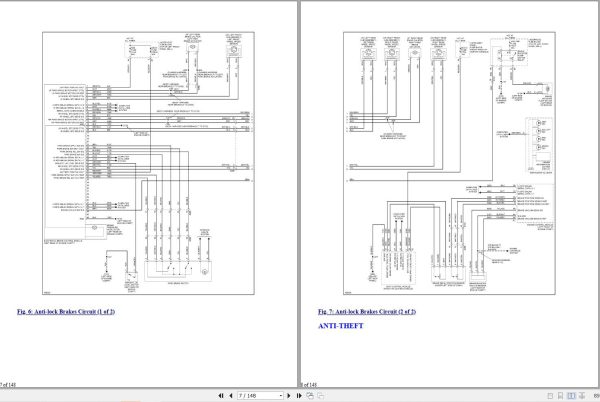Click the Anti-lock Brakes Circuit 1 of 2 diagram
This screenshot has height=402, width=600.
click(x=148, y=163)
